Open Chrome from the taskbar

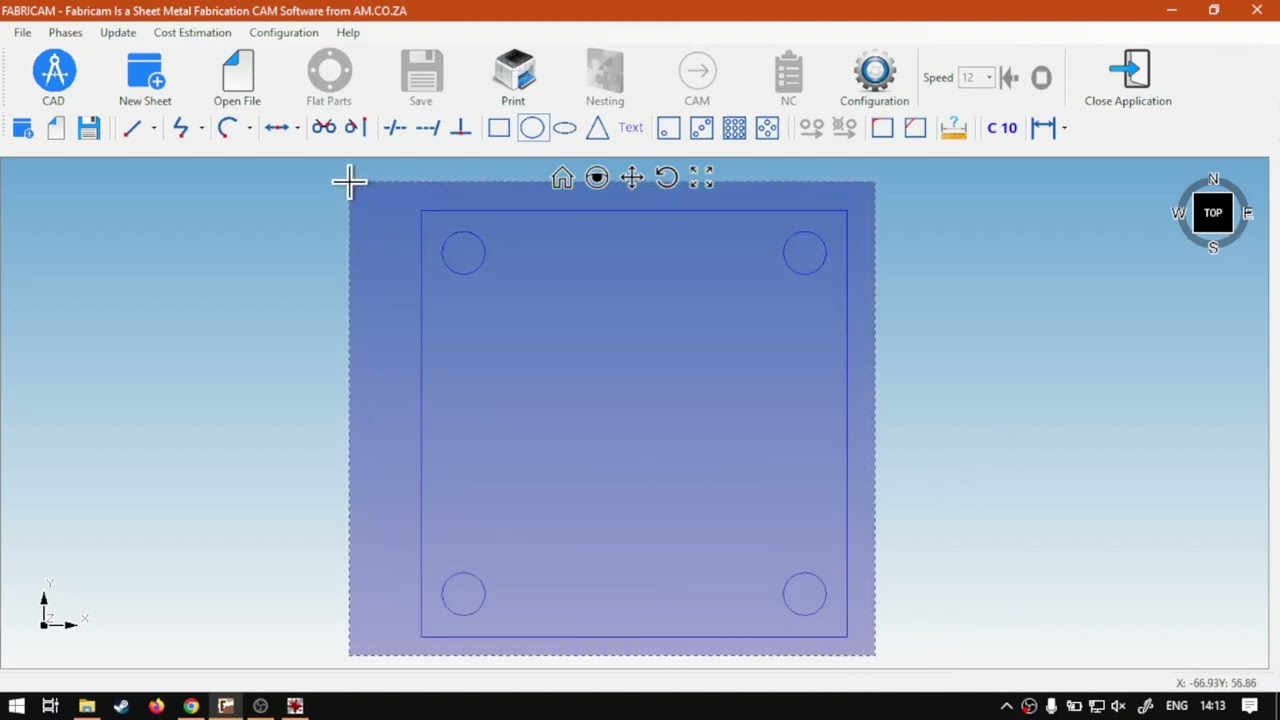click(x=191, y=706)
